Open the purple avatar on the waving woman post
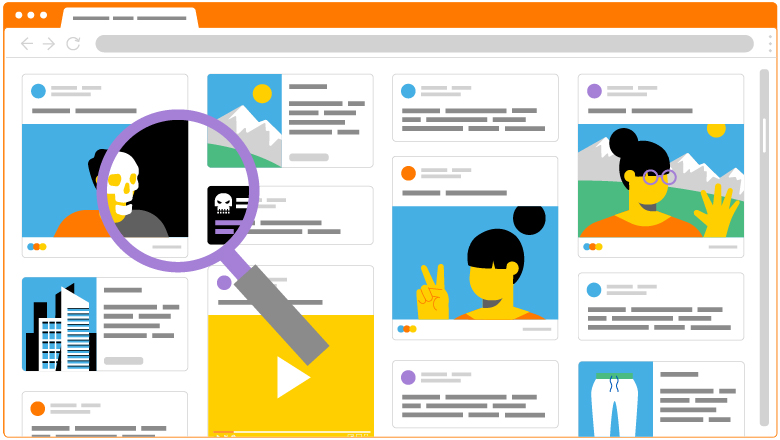Screen dimensions: 780x440 (x=594, y=91)
